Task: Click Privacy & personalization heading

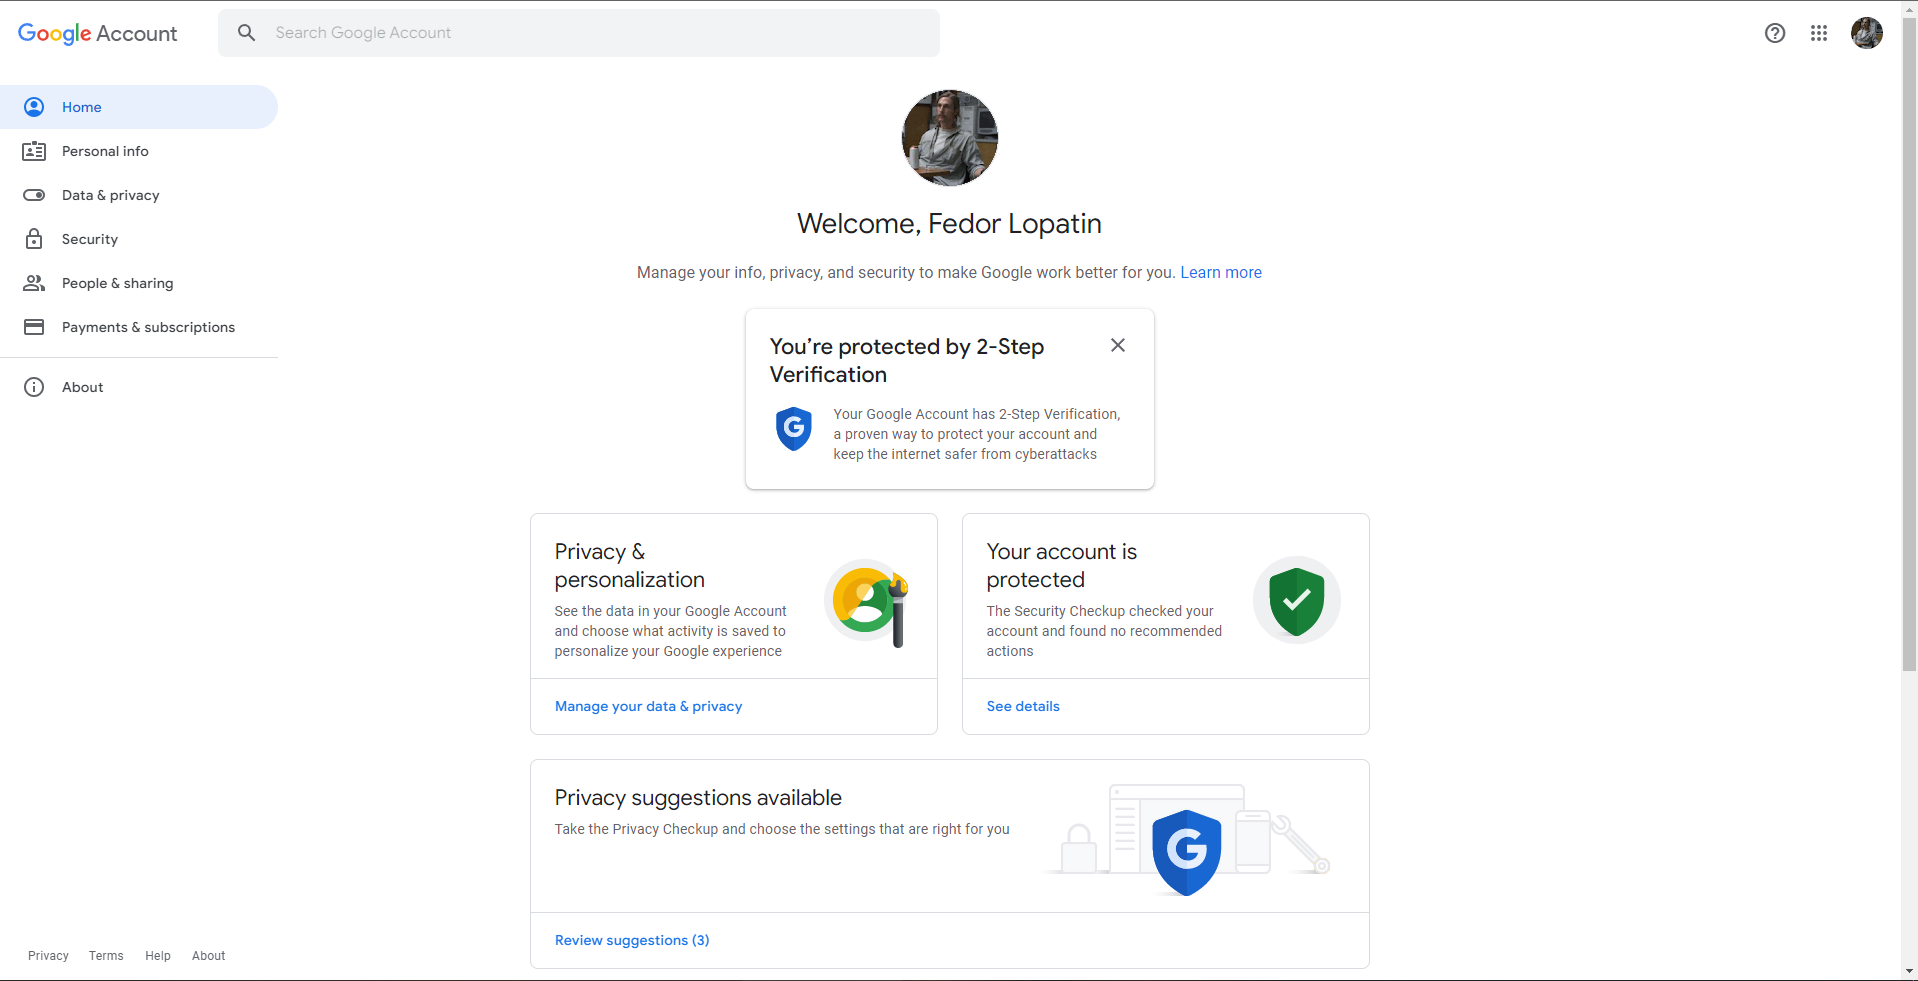Action: (630, 565)
